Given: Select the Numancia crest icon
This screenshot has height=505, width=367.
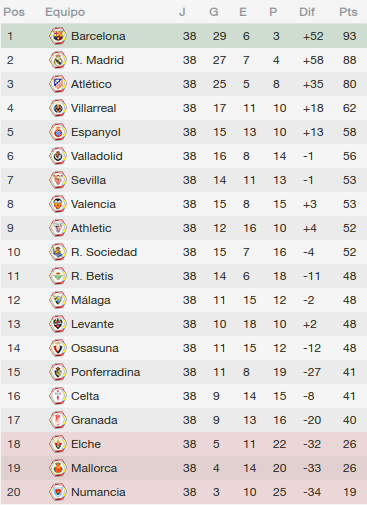Looking at the screenshot, I should [58, 492].
